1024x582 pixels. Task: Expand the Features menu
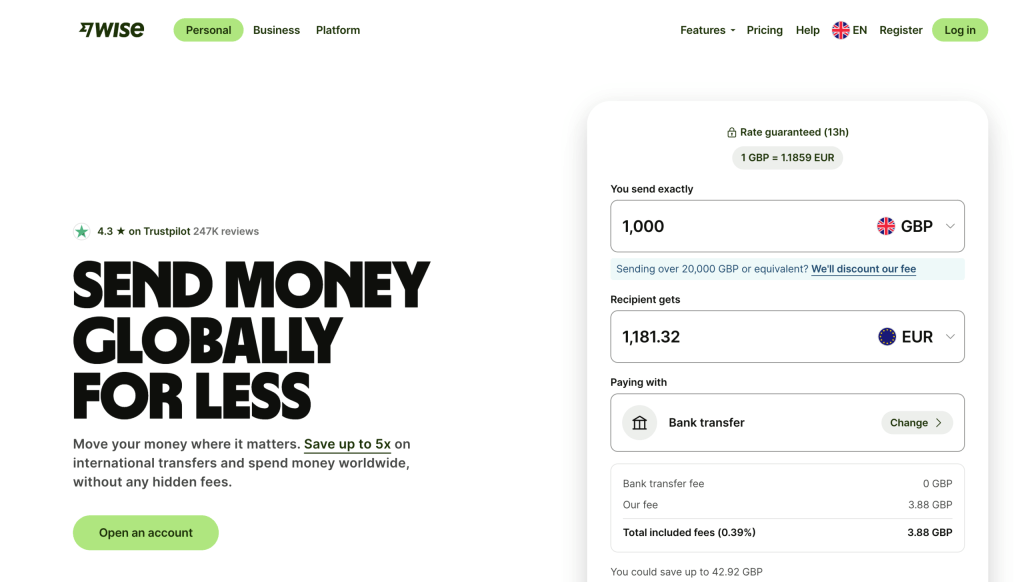706,30
